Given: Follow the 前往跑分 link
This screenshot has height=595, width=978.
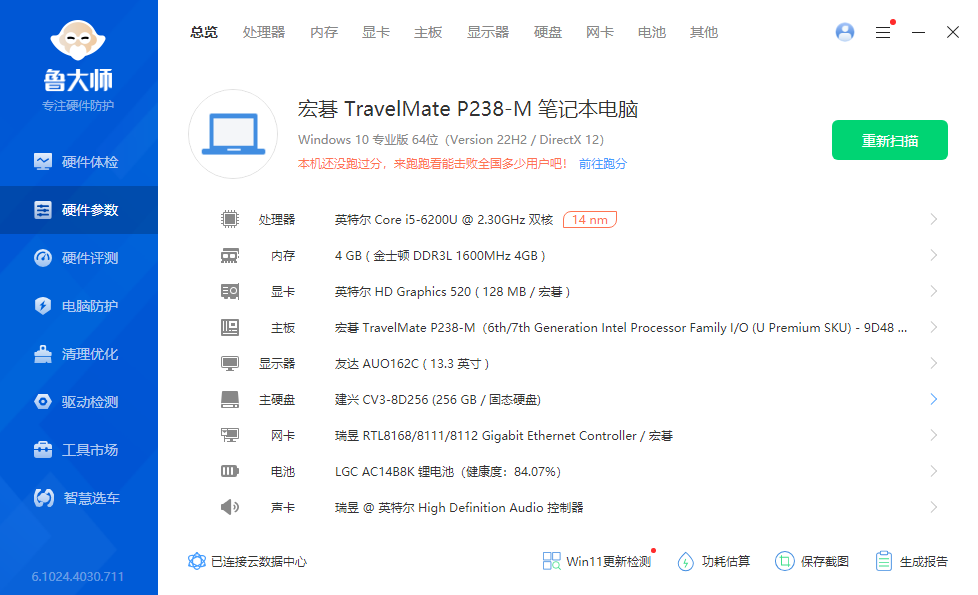Looking at the screenshot, I should tap(603, 164).
